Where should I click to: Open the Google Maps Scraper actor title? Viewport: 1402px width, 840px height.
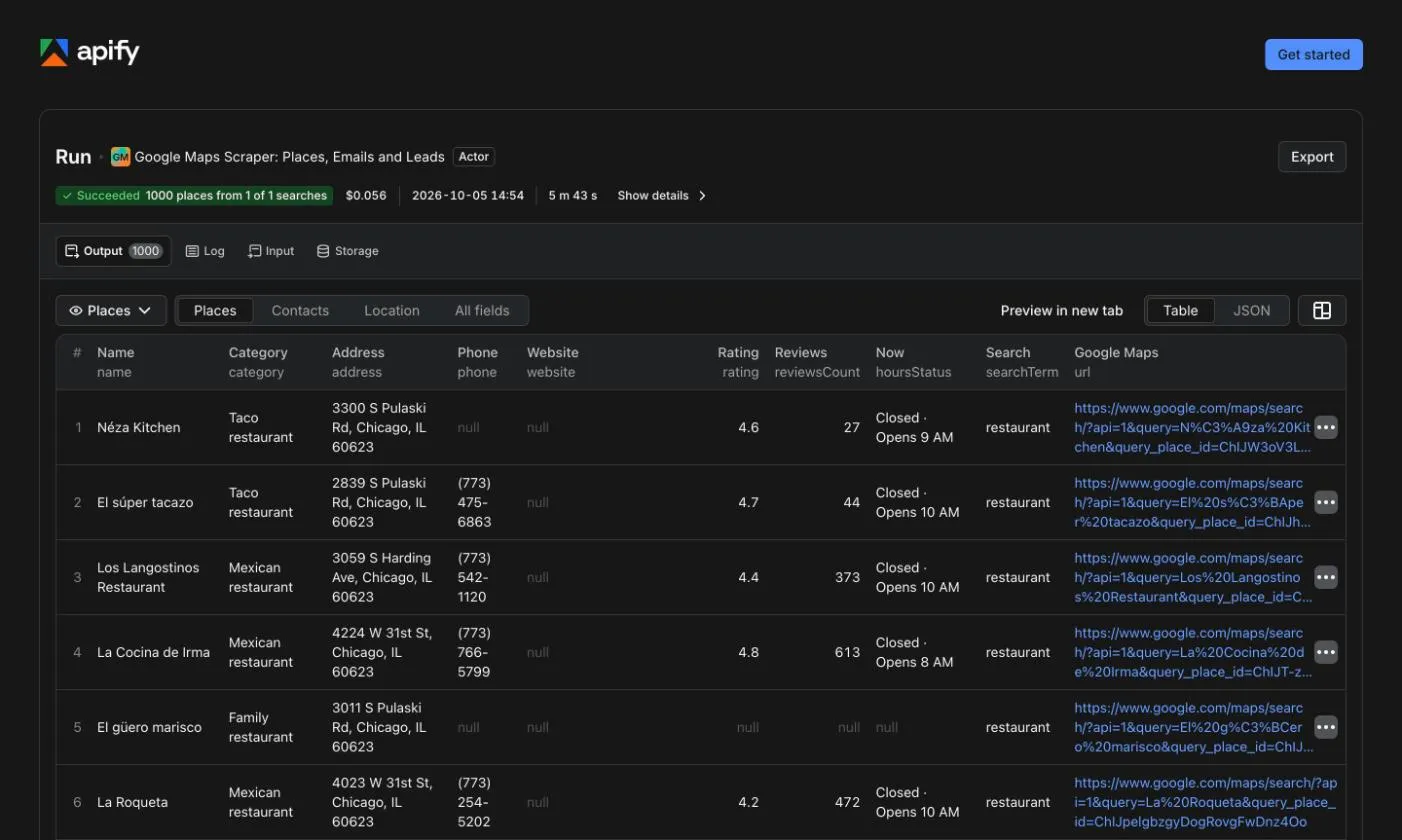click(290, 157)
